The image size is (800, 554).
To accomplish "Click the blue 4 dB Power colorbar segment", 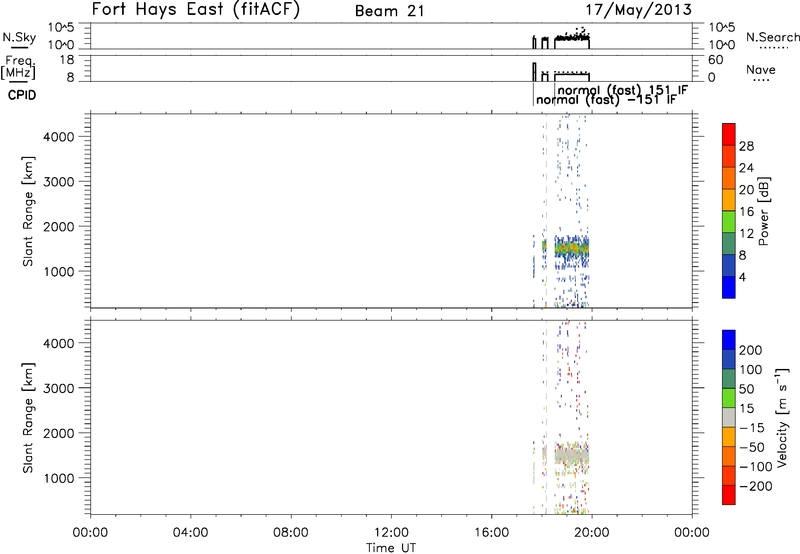I will pyautogui.click(x=729, y=287).
